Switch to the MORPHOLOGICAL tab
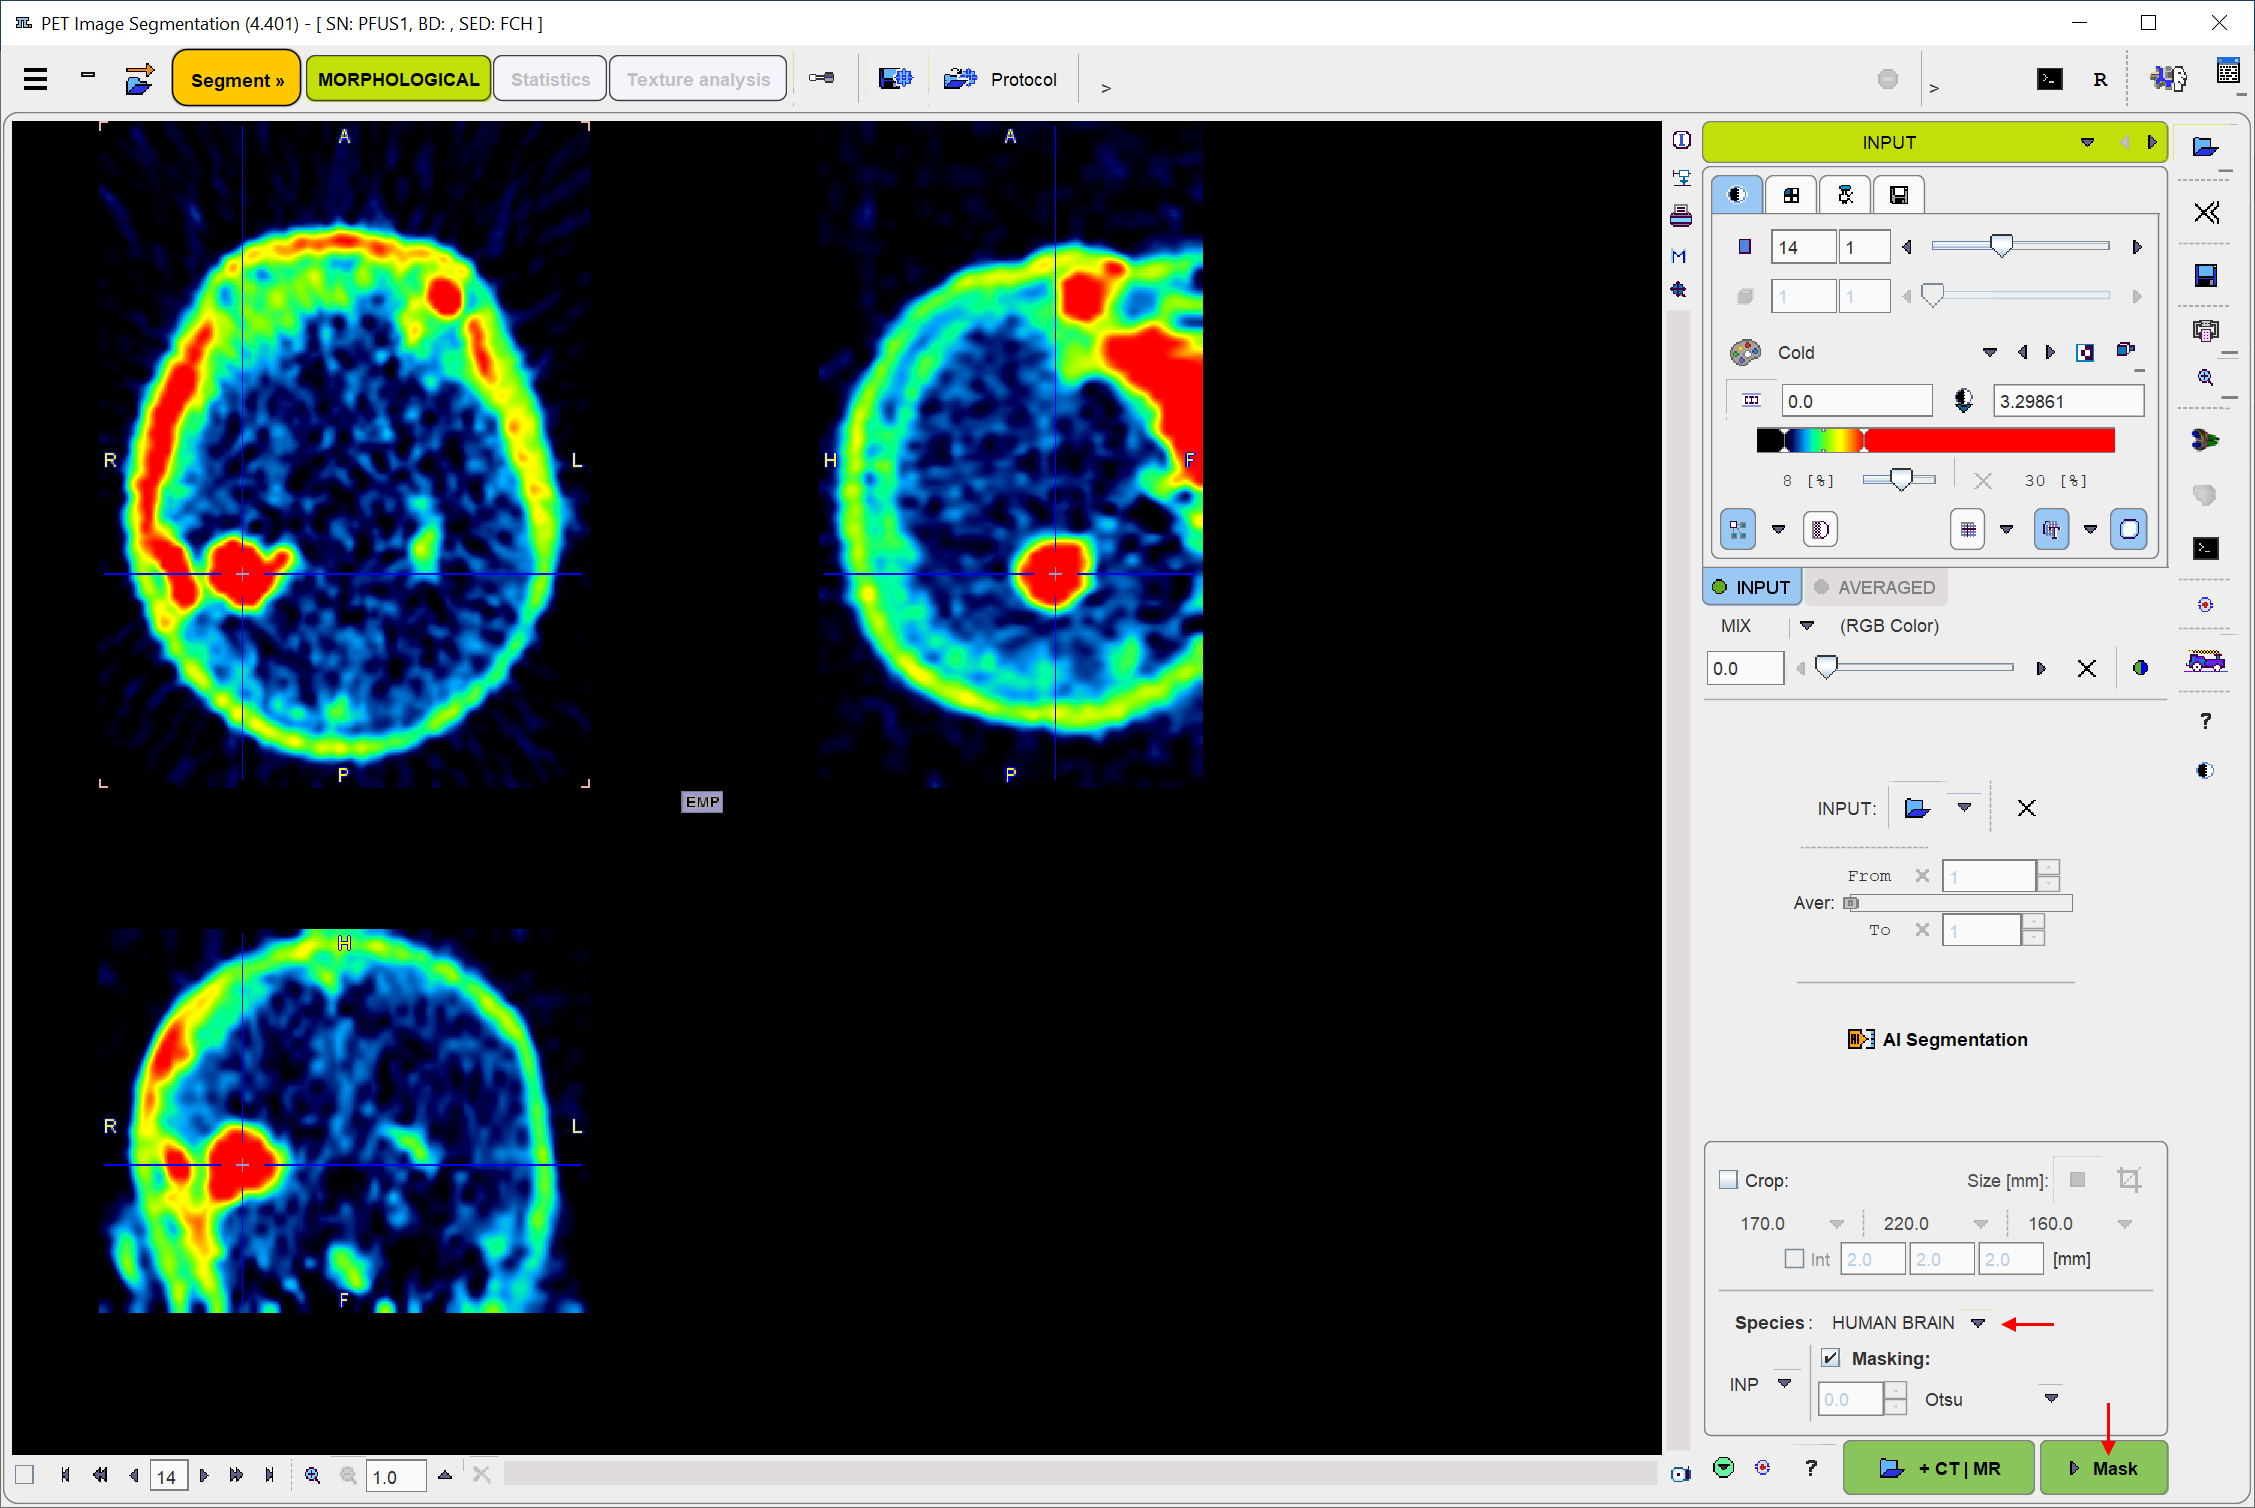Screen dimensions: 2255x1508 pos(398,79)
